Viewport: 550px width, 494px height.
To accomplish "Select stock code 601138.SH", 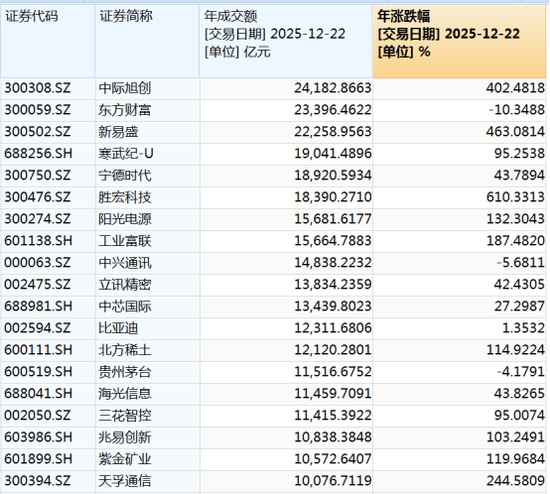I will pos(38,241).
